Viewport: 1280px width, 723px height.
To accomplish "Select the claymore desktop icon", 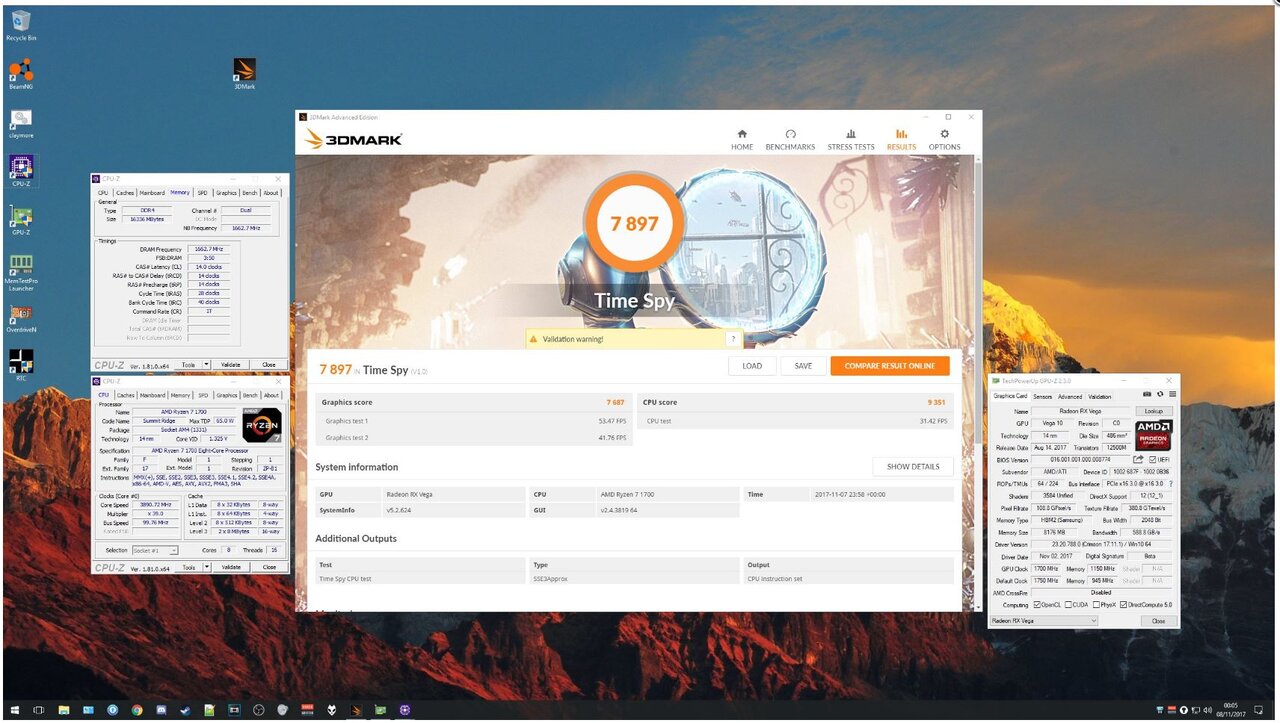I will point(21,124).
